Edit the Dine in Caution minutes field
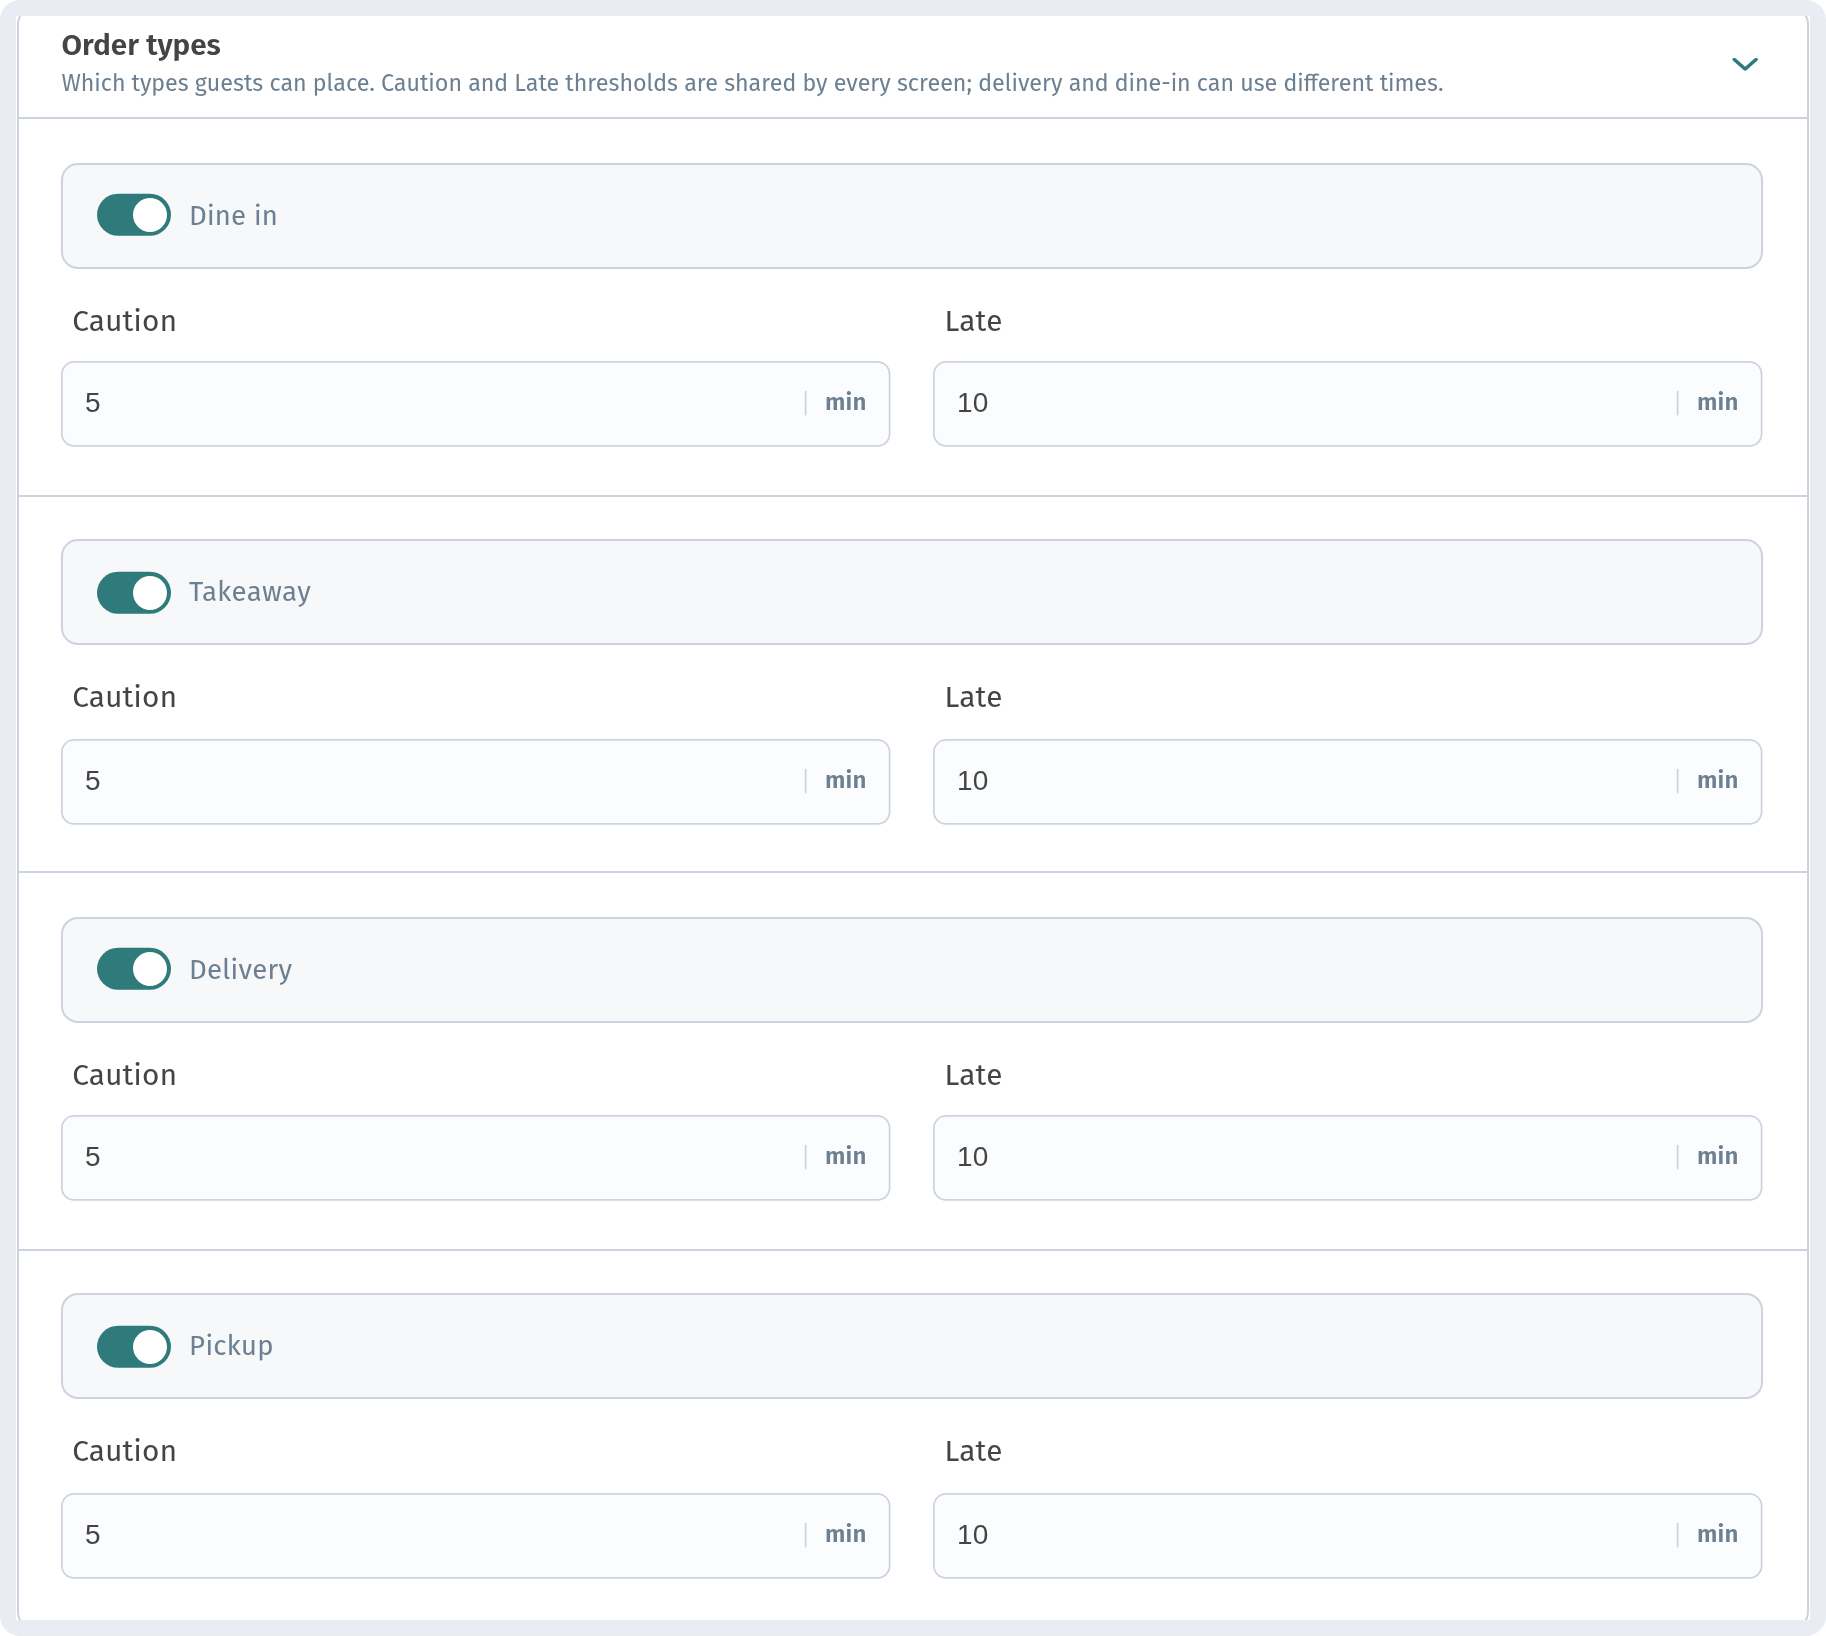The width and height of the screenshot is (1826, 1636). 475,404
